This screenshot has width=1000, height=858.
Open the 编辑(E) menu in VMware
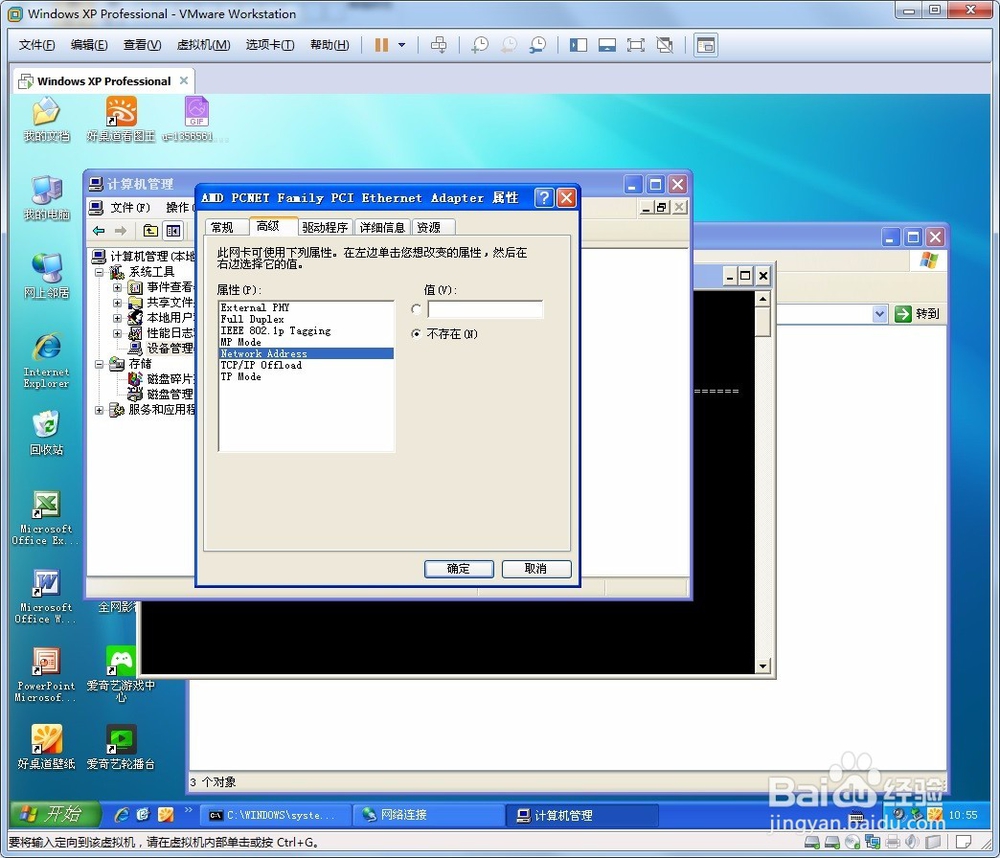pos(89,45)
